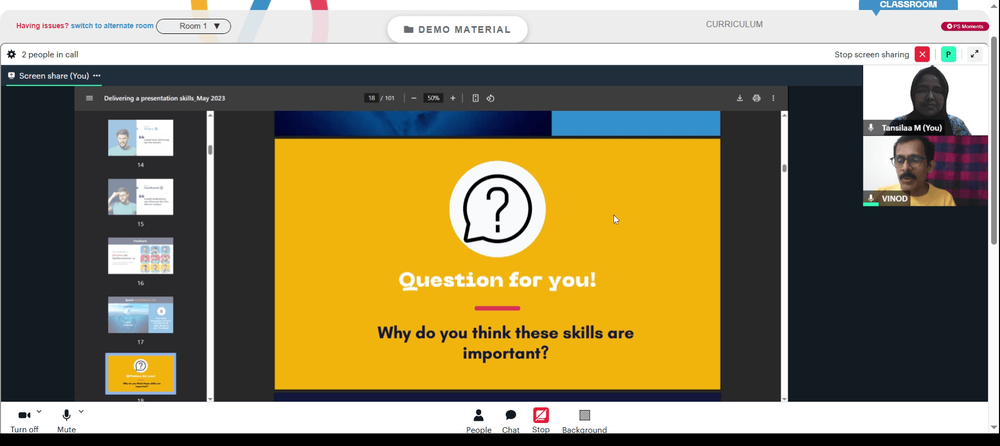Screen dimensions: 1000x446
Task: Toggle PDF sidebar hamburger menu
Action: tap(89, 98)
